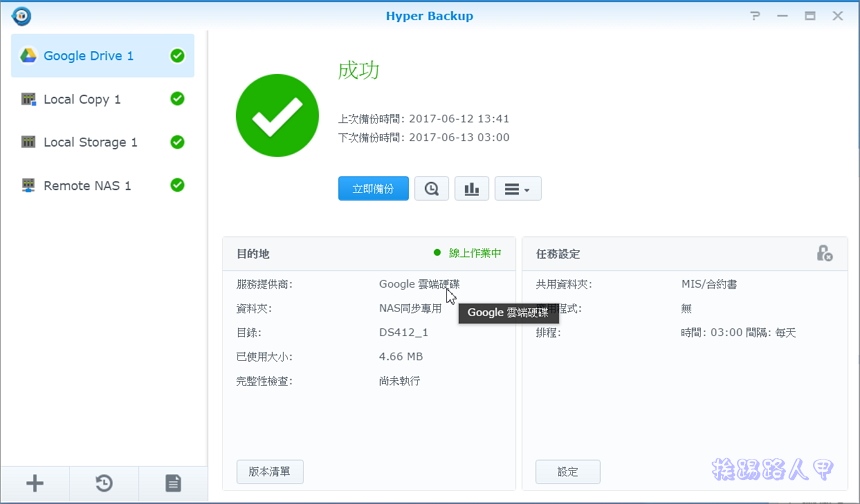The width and height of the screenshot is (860, 504).
Task: Click the 目的地 panel header
Action: click(x=253, y=254)
